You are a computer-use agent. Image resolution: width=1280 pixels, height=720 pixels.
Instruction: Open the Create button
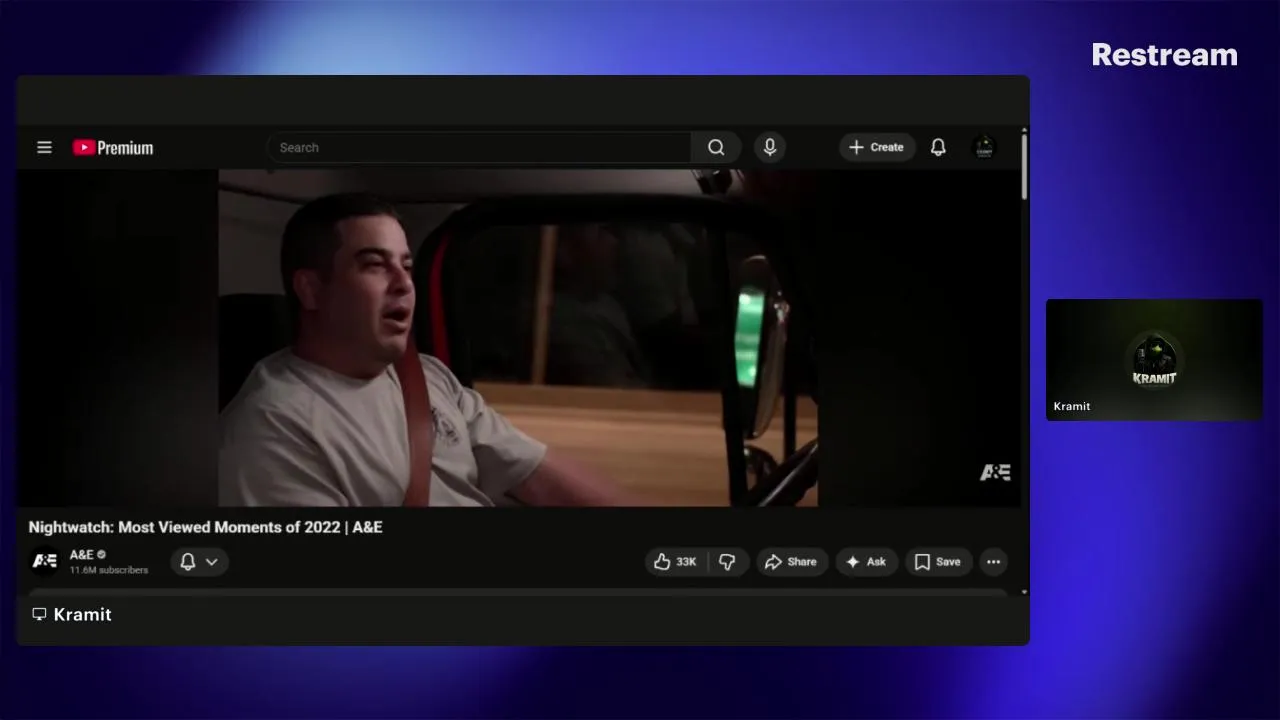[x=877, y=147]
